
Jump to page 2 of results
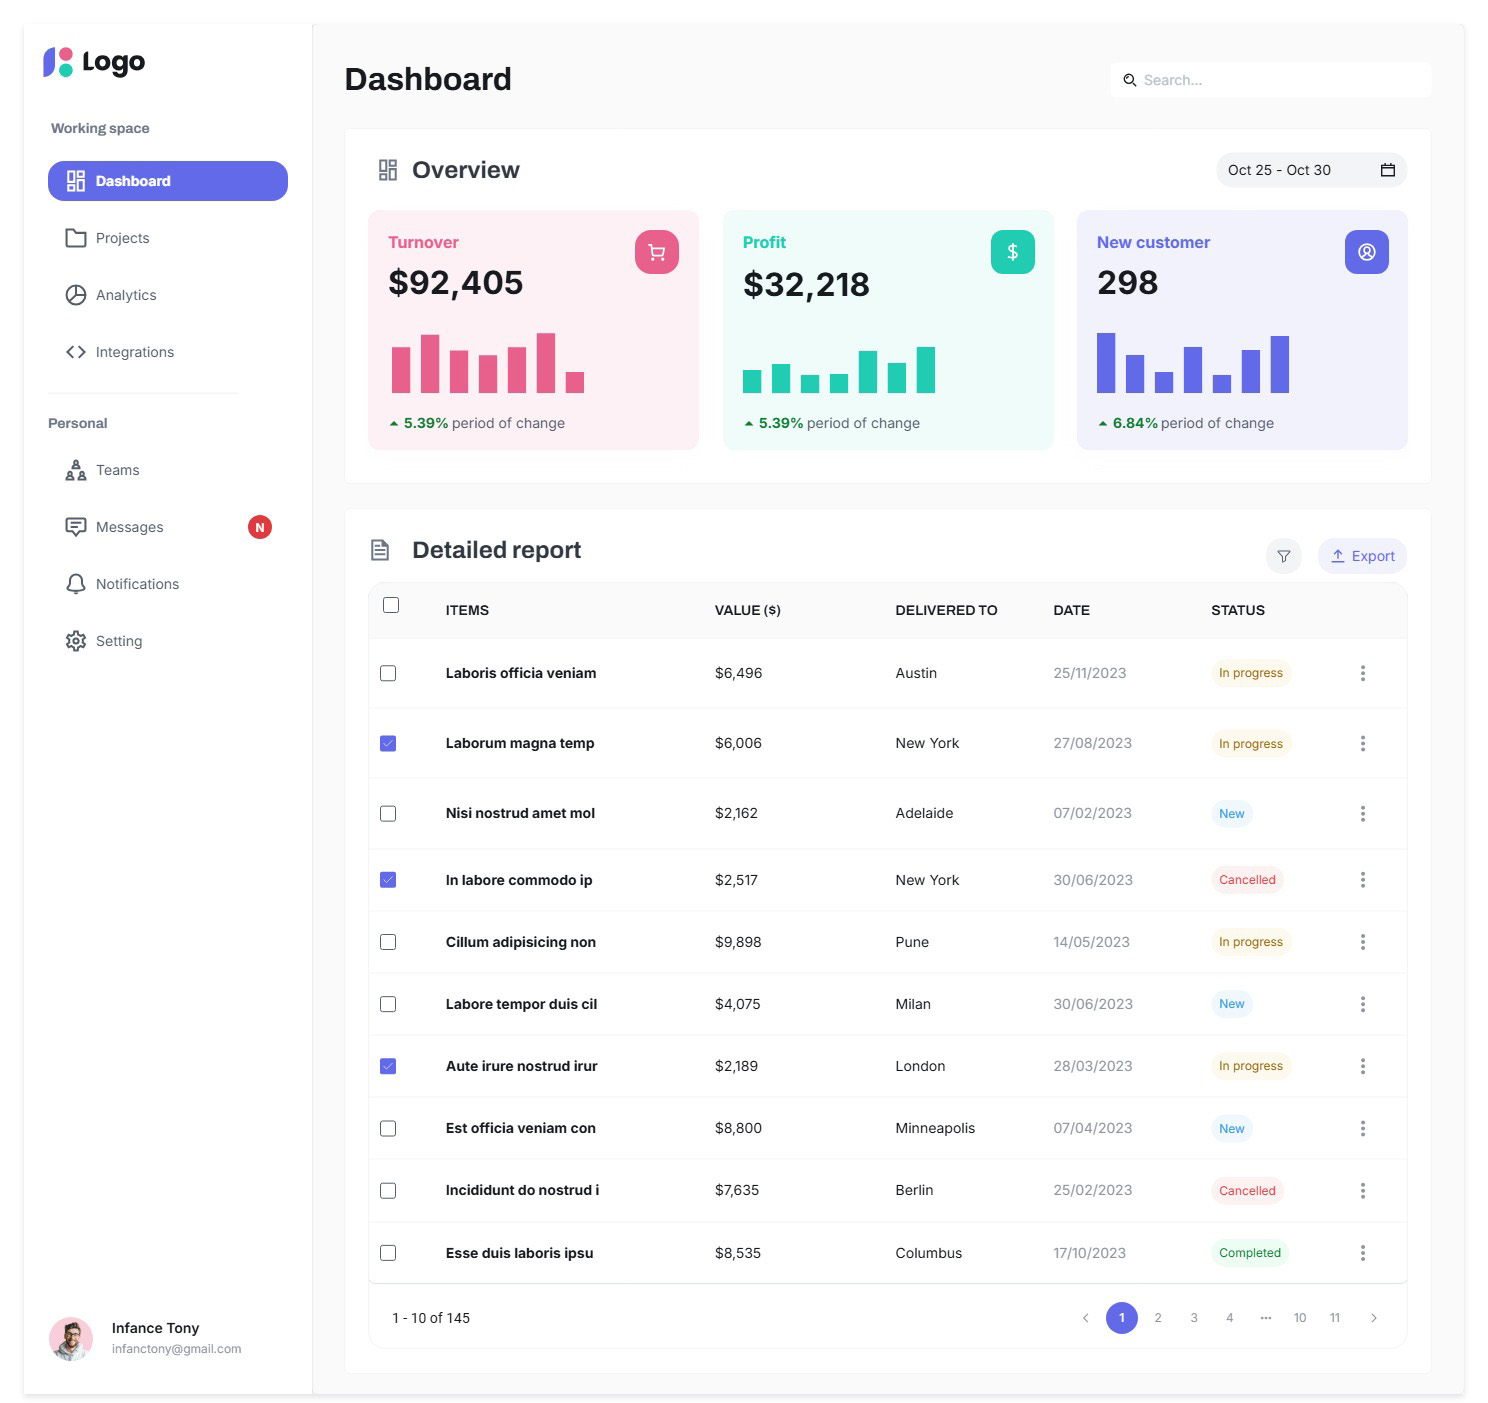tap(1158, 1318)
